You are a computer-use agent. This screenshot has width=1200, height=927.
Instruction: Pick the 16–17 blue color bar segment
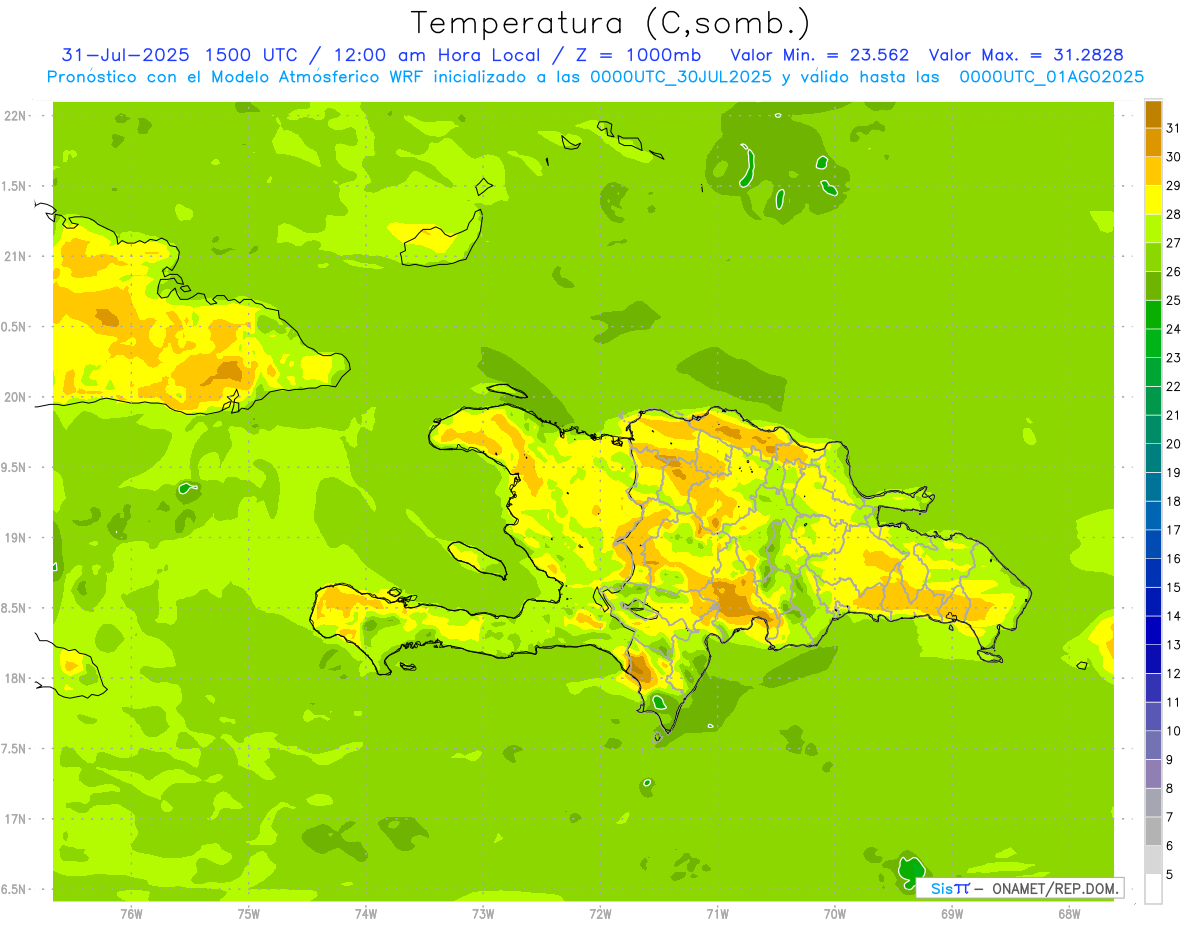tap(1153, 544)
